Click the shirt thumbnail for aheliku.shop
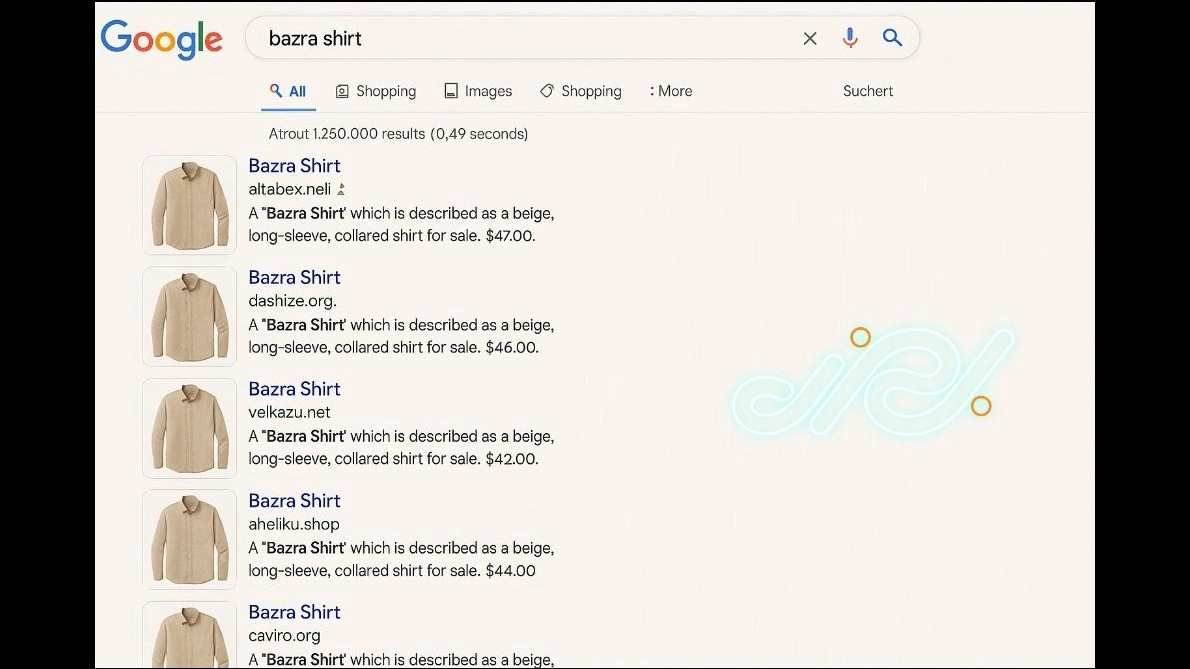The width and height of the screenshot is (1190, 669). coord(190,539)
